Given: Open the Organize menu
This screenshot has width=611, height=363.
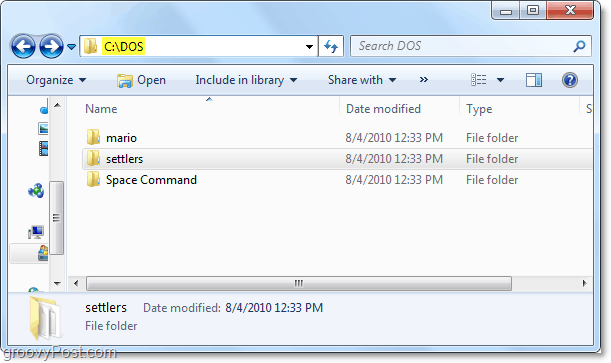Looking at the screenshot, I should pos(56,80).
